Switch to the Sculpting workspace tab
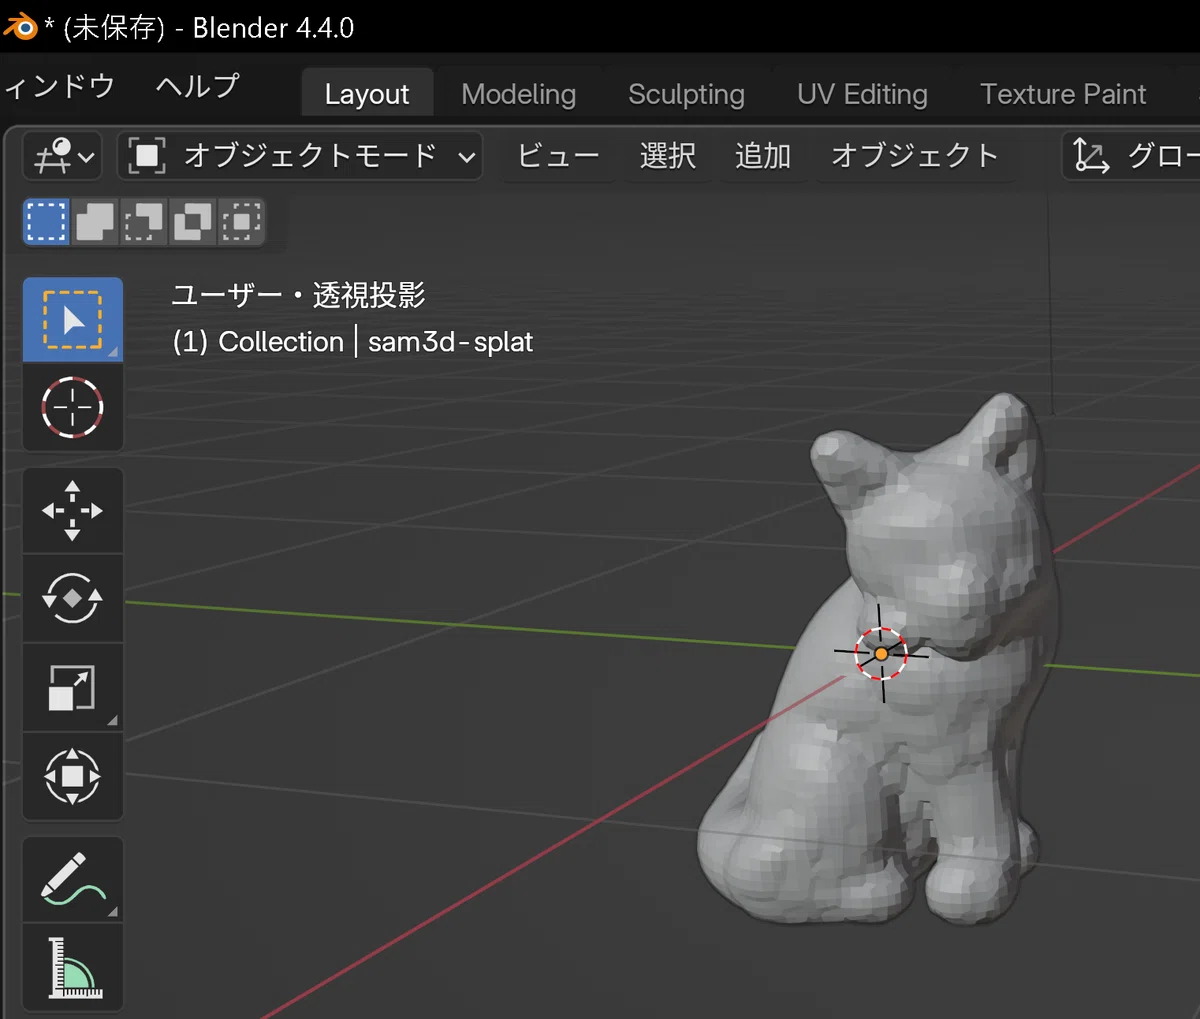 pos(686,94)
